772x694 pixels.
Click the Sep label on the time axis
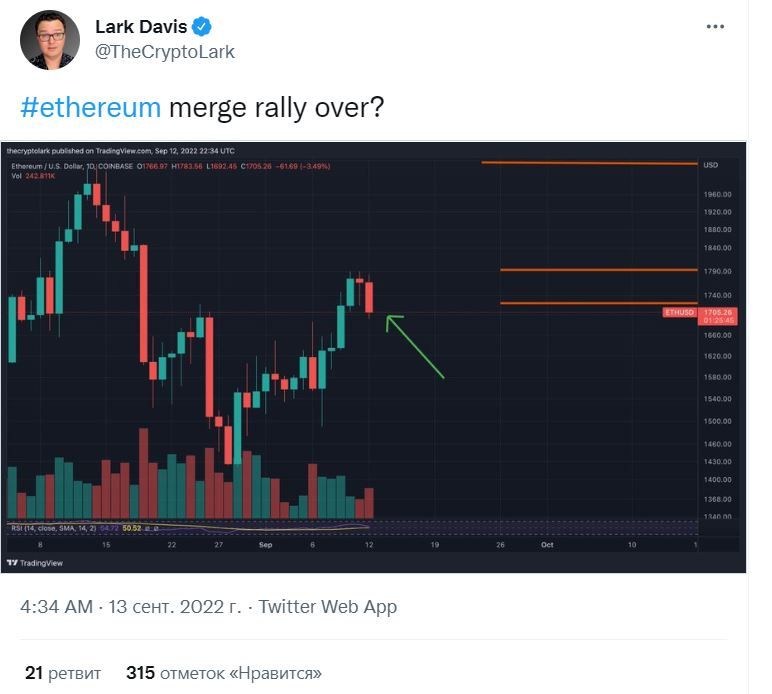(266, 545)
